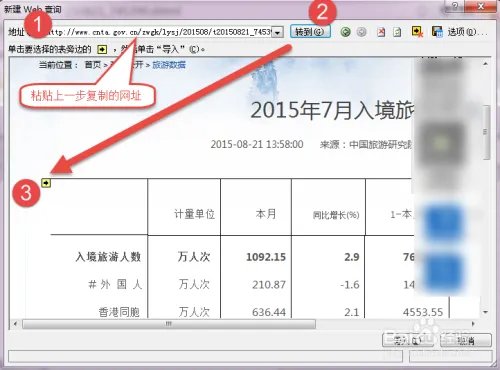Open the 旅游数据 breadcrumb link
500x370 pixels.
169,65
